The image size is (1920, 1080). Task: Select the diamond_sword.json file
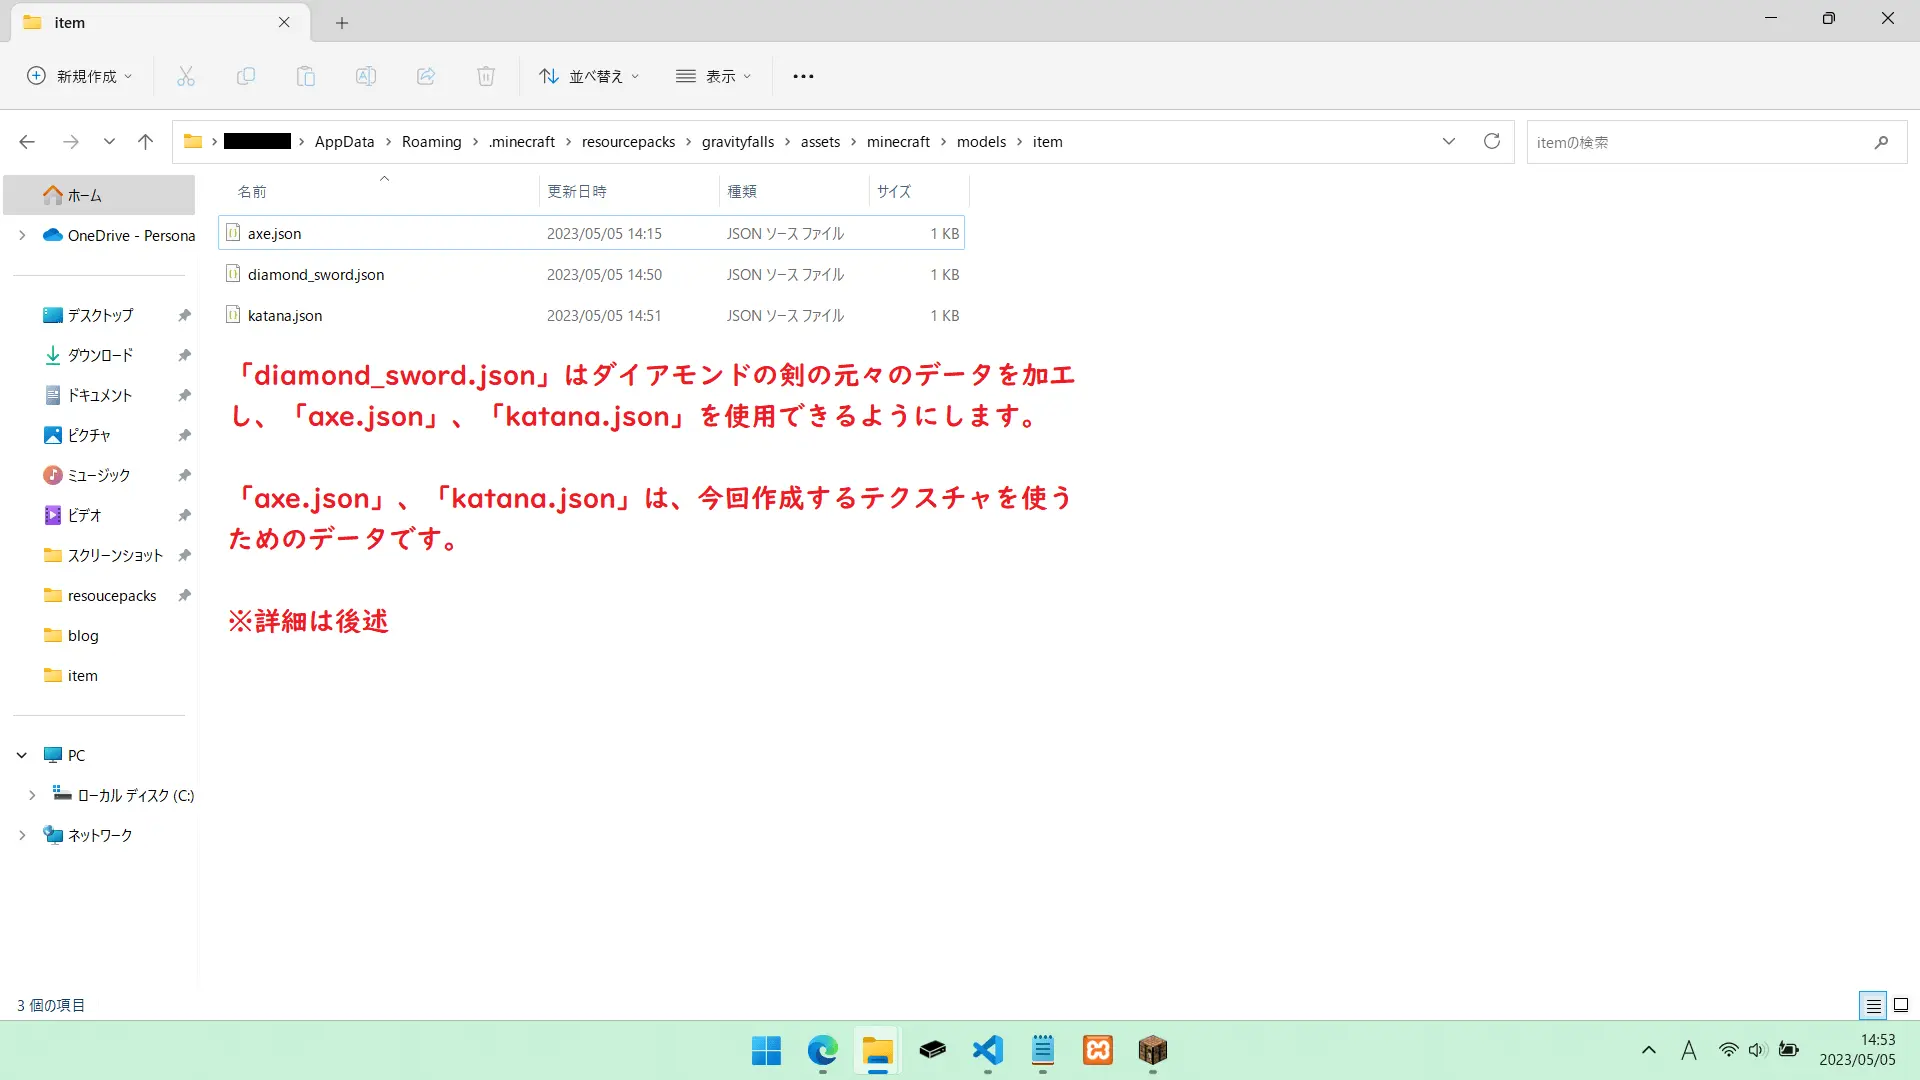(316, 275)
